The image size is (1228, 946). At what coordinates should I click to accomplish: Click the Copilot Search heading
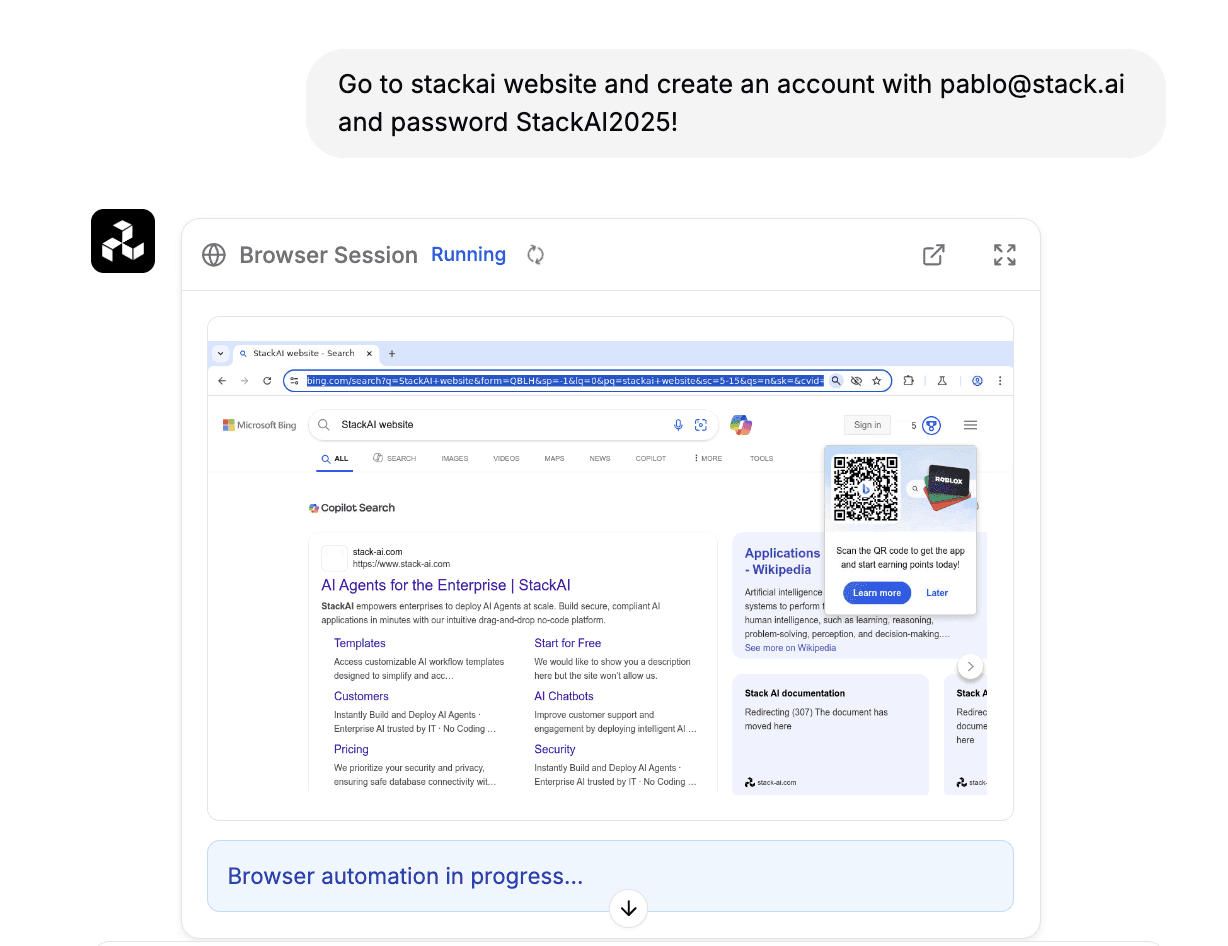pos(352,508)
